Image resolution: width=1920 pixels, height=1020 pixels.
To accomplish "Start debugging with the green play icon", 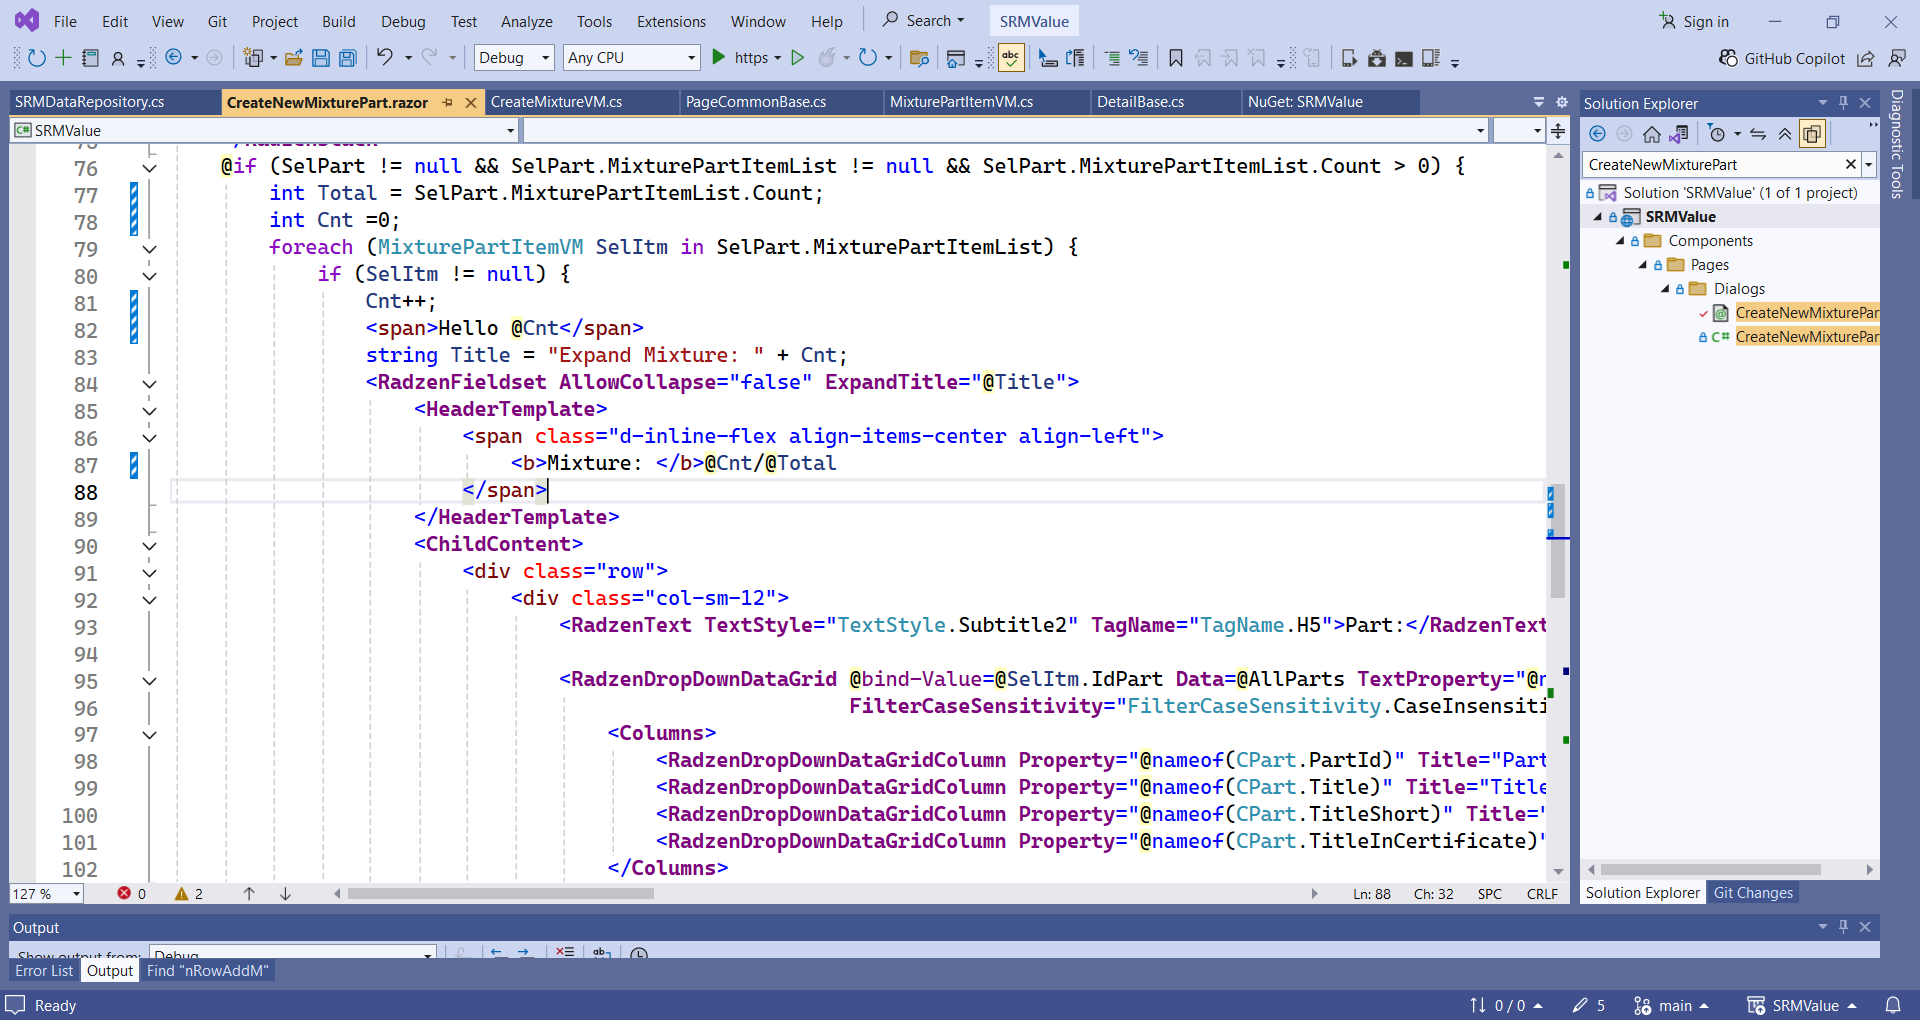I will tap(718, 58).
